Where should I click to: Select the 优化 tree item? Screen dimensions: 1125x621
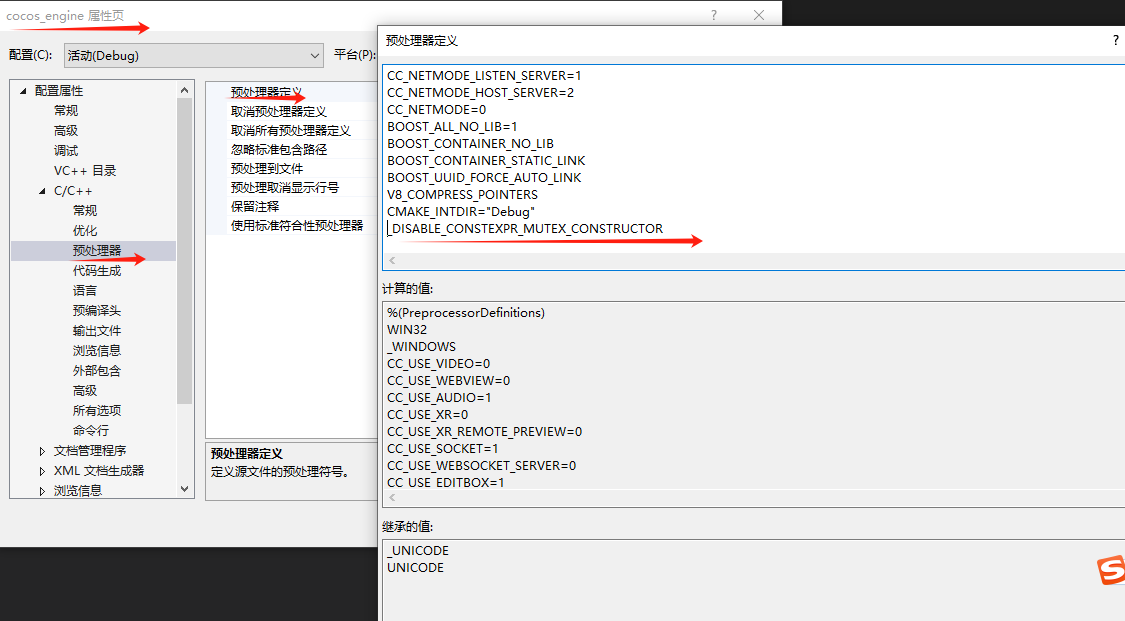coord(85,231)
